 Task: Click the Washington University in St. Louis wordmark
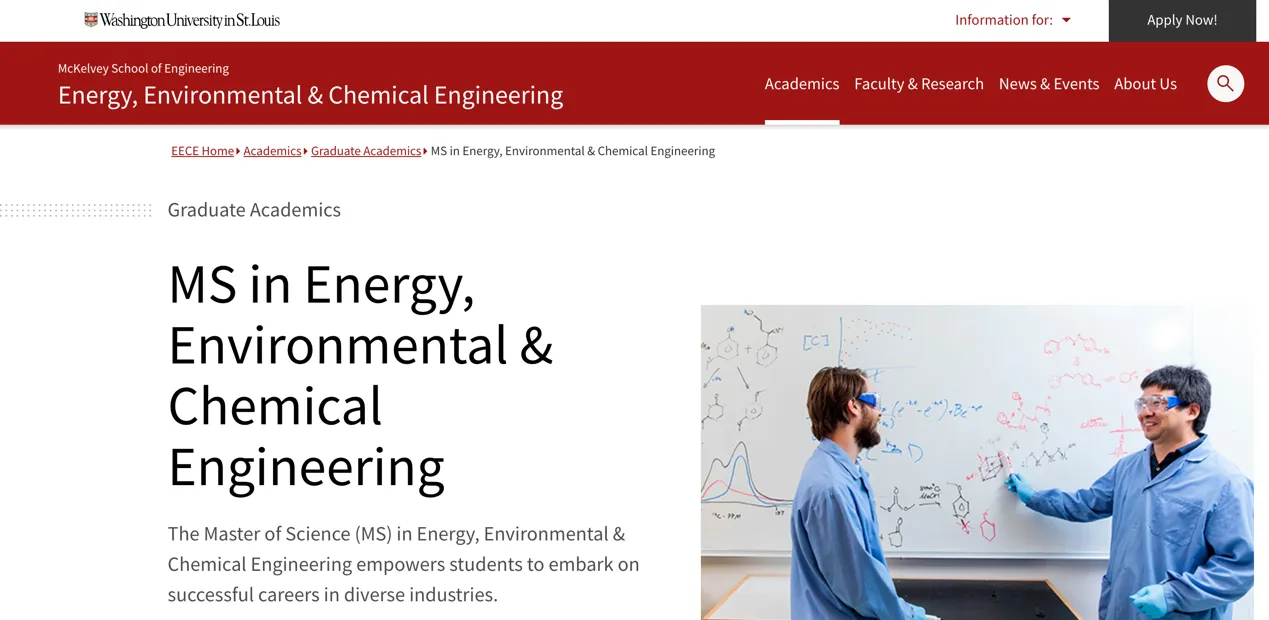click(190, 20)
